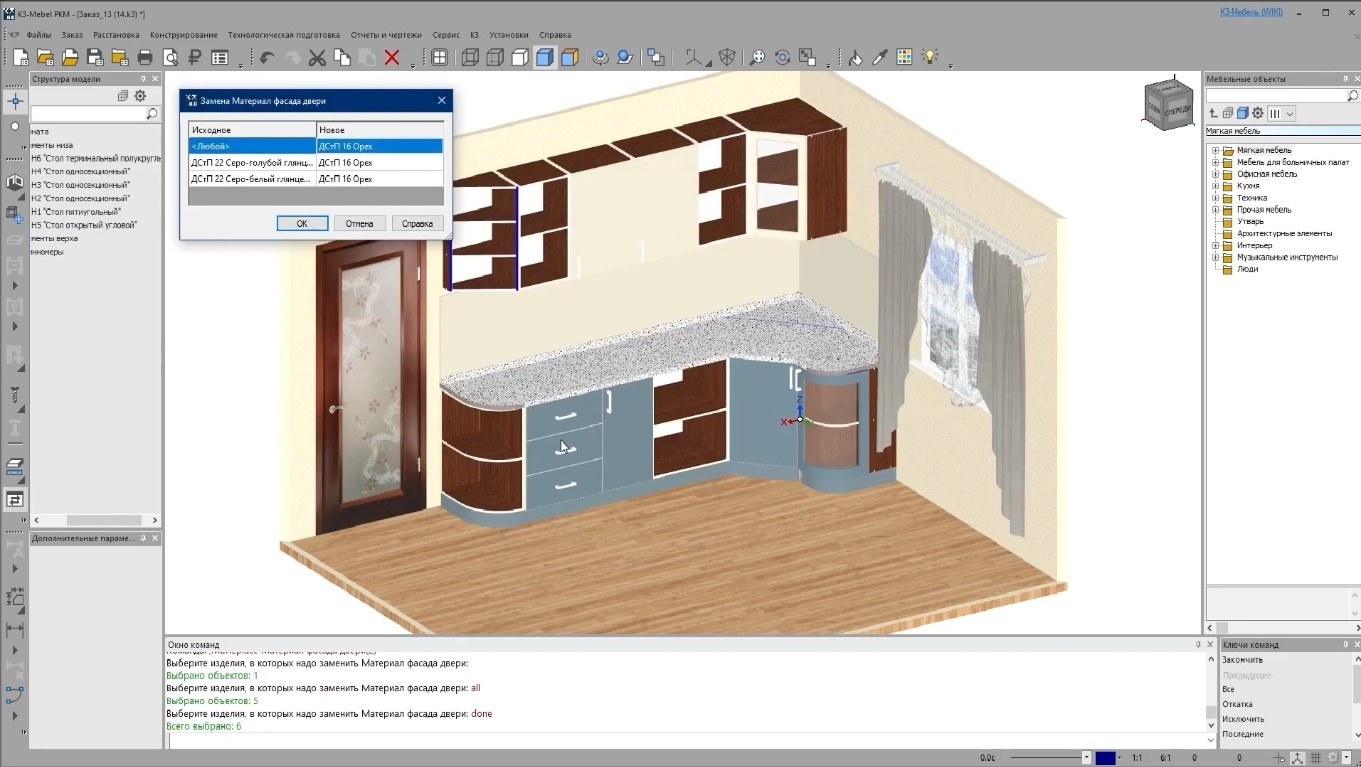Viewport: 1361px width, 767px height.
Task: Click the zoom magnifier icon in the toolbar
Action: [x=758, y=58]
